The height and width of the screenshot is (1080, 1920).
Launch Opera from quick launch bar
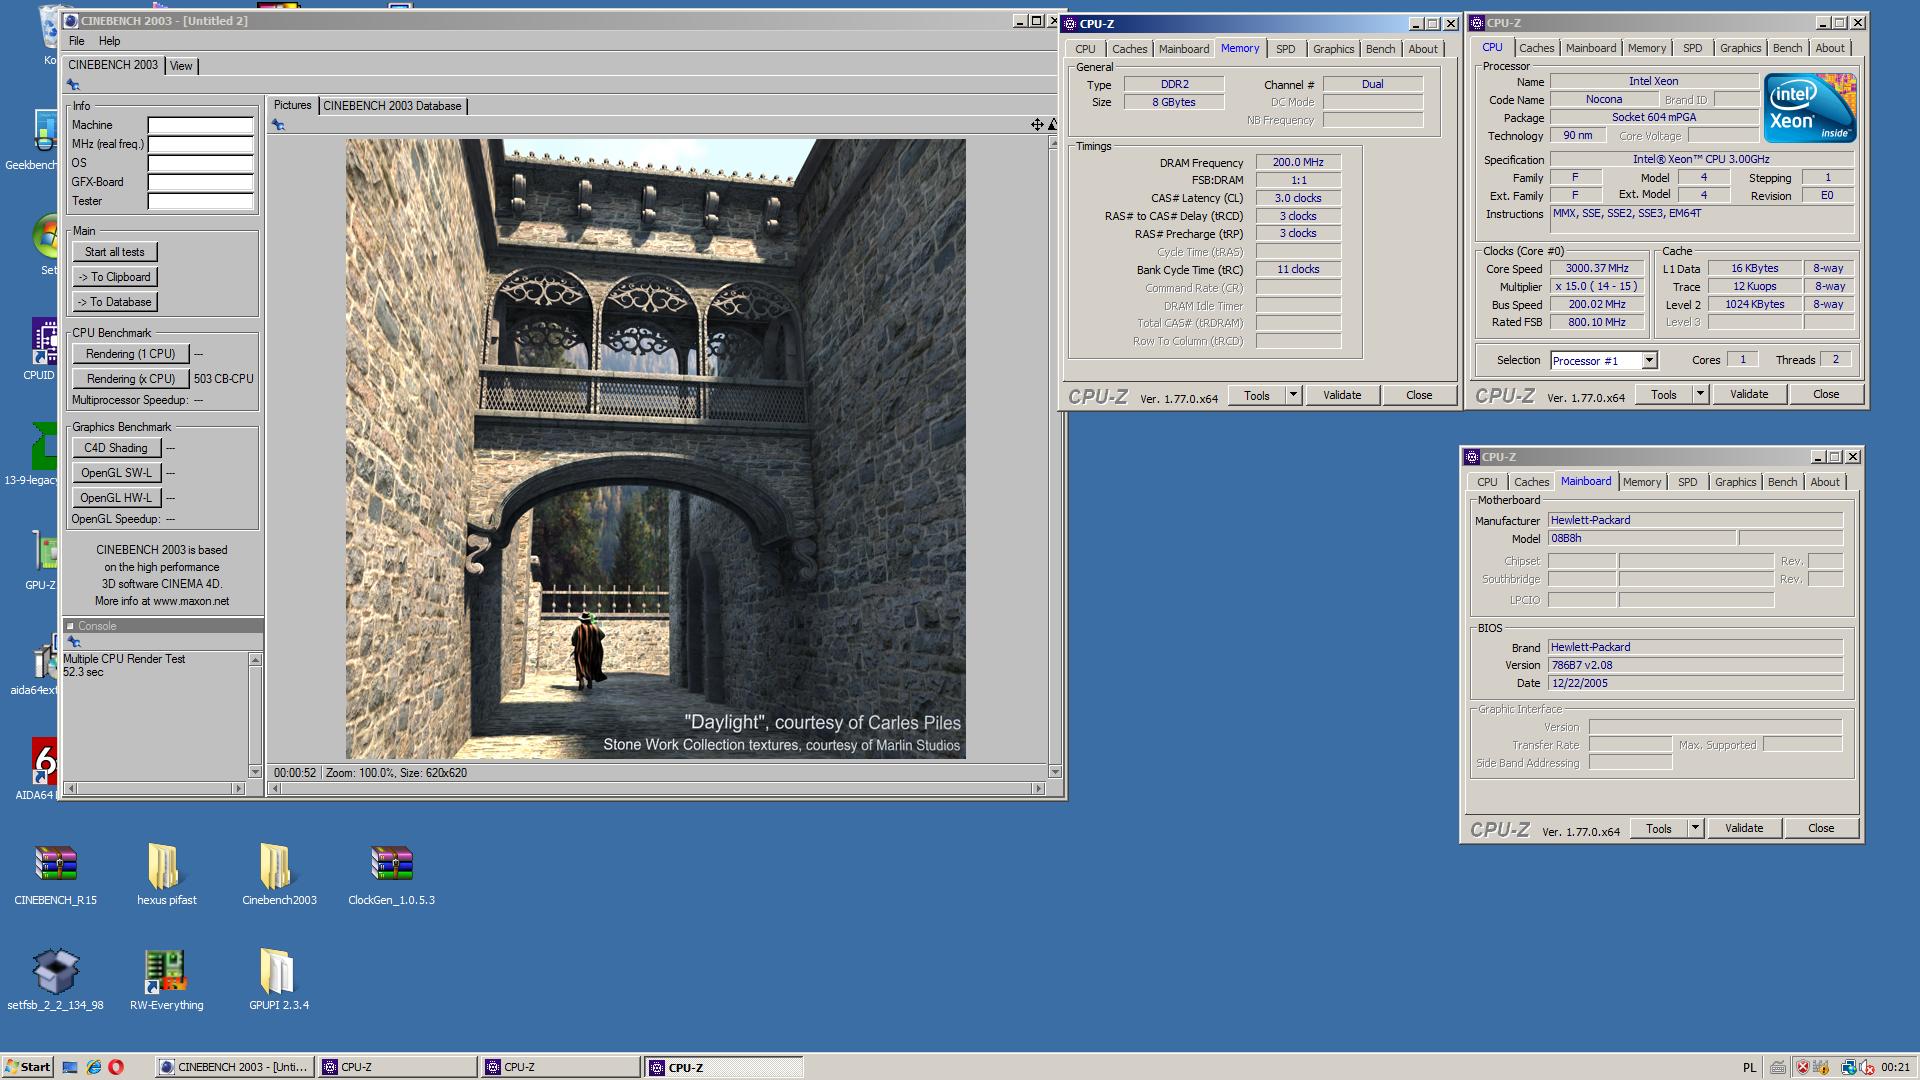click(116, 1067)
